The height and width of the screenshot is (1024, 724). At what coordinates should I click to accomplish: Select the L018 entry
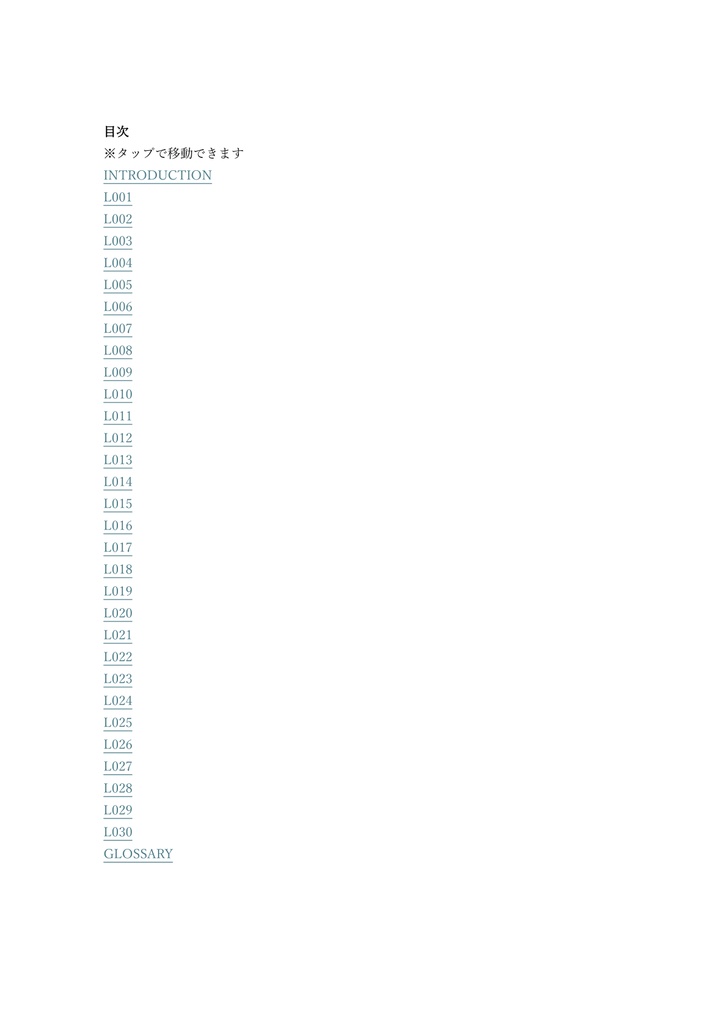(118, 569)
